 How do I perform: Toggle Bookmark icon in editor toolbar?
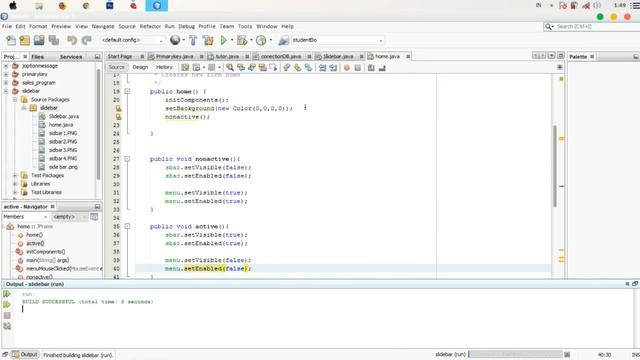(x=309, y=68)
